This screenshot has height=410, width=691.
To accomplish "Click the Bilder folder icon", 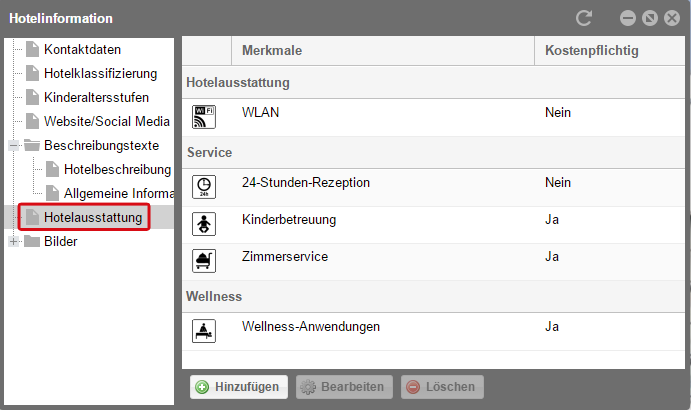I will click(x=32, y=241).
